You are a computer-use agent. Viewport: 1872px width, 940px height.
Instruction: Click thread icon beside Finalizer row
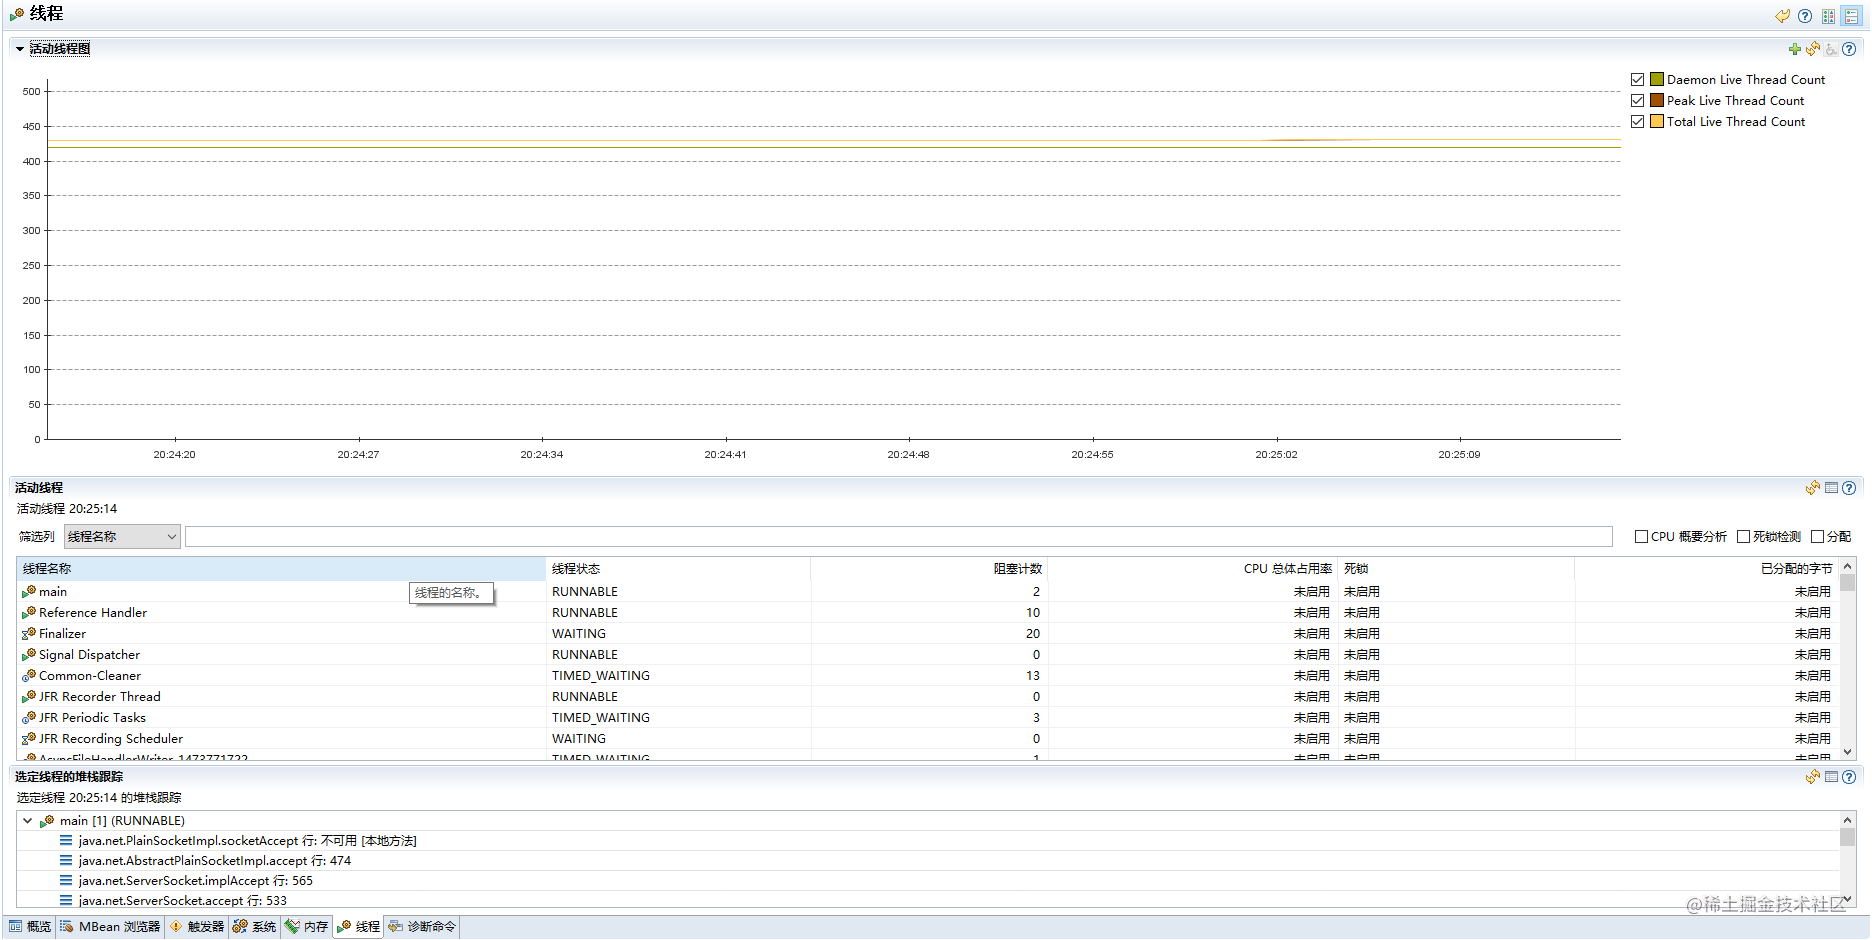coord(29,634)
